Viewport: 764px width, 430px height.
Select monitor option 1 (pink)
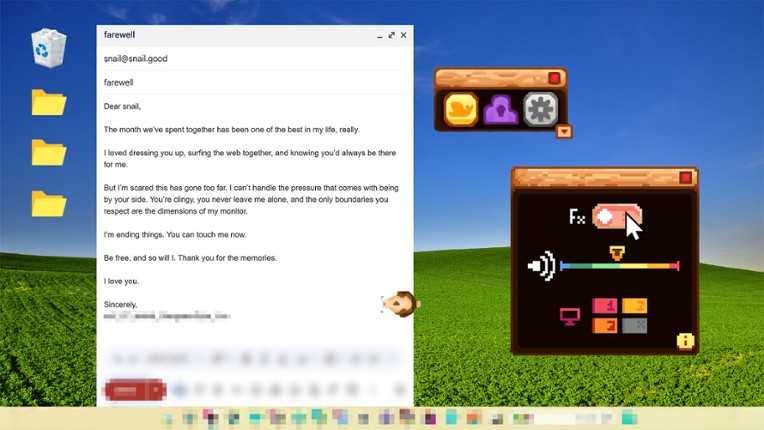click(x=605, y=306)
